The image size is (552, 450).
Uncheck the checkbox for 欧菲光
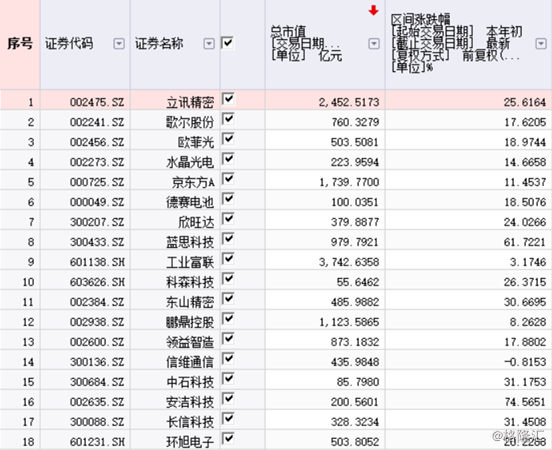click(228, 139)
